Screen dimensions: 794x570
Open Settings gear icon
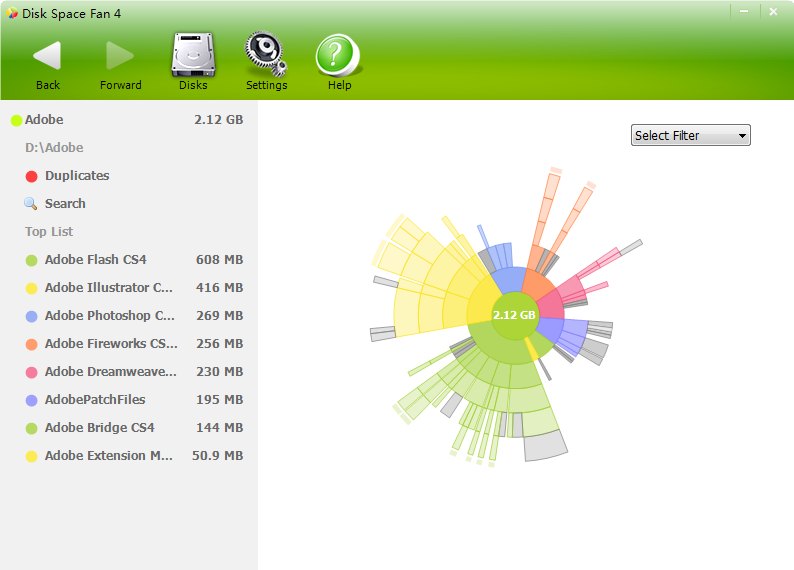point(266,55)
